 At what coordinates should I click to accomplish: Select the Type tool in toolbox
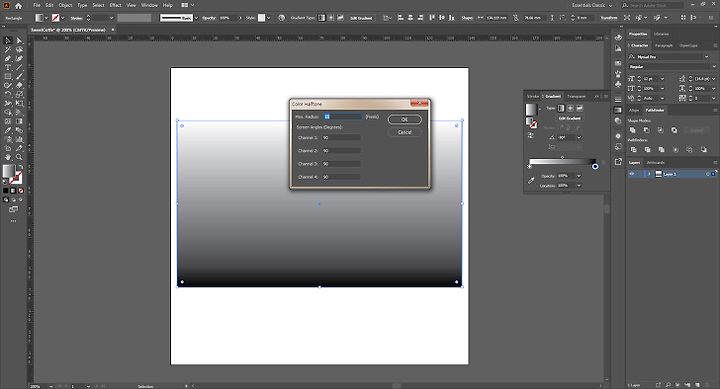(x=8, y=68)
